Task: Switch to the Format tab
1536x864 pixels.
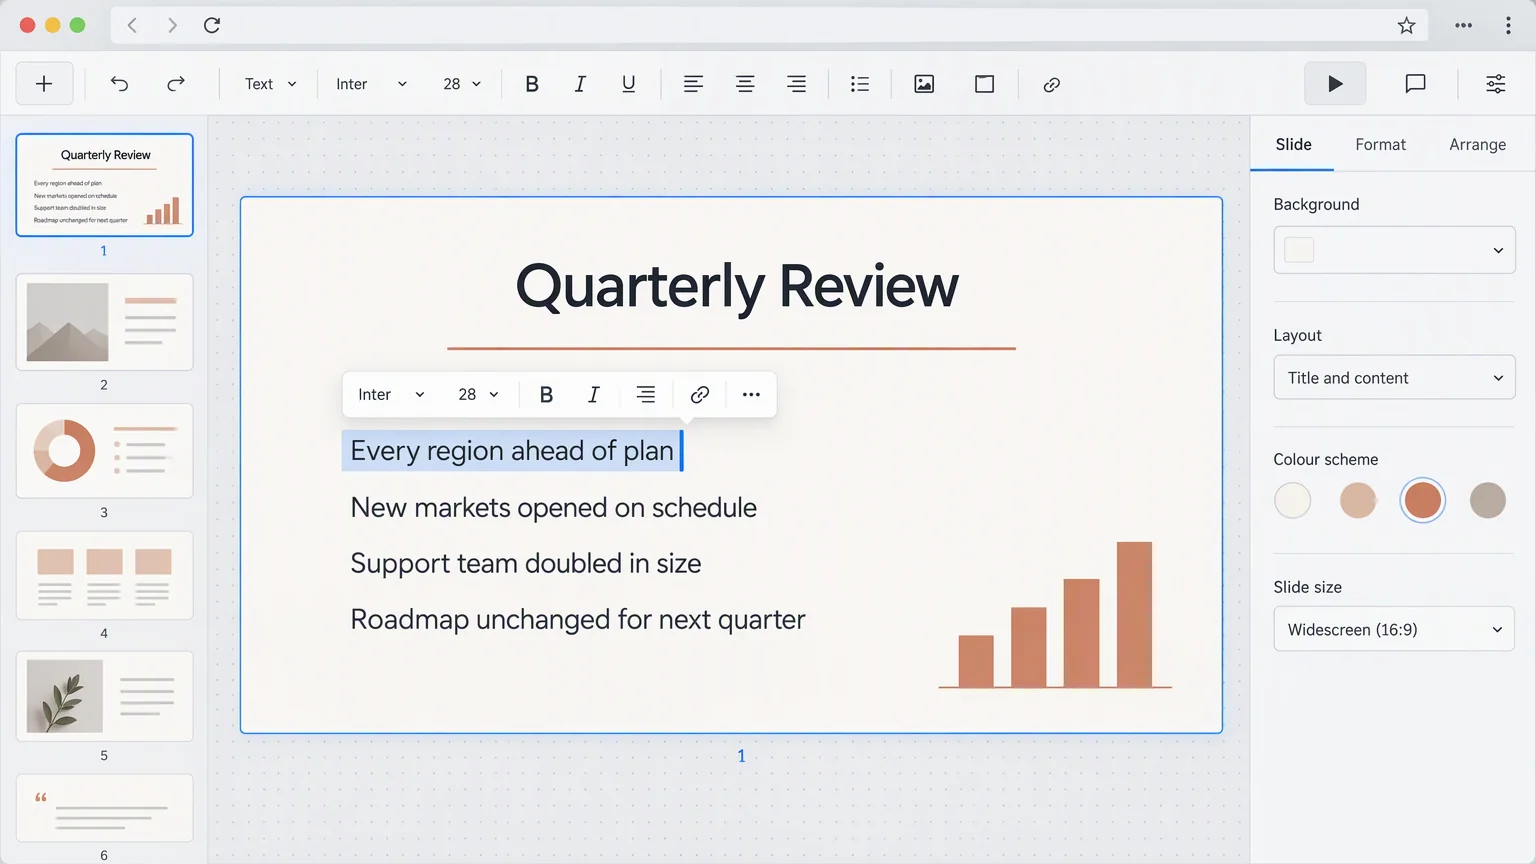Action: pyautogui.click(x=1380, y=144)
